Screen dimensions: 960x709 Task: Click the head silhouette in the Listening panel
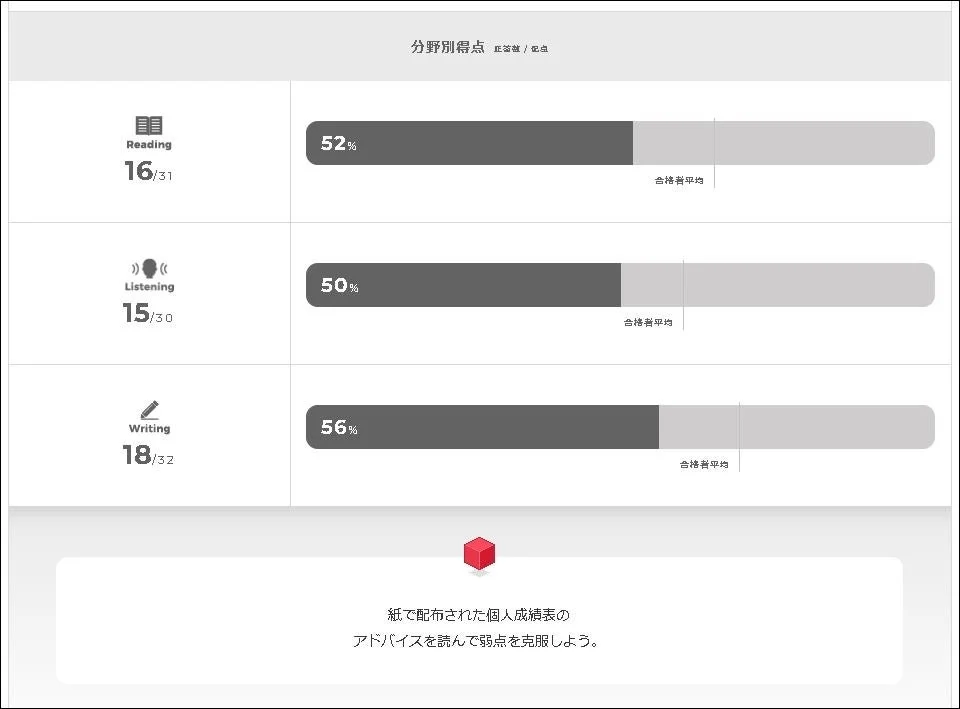pyautogui.click(x=148, y=266)
